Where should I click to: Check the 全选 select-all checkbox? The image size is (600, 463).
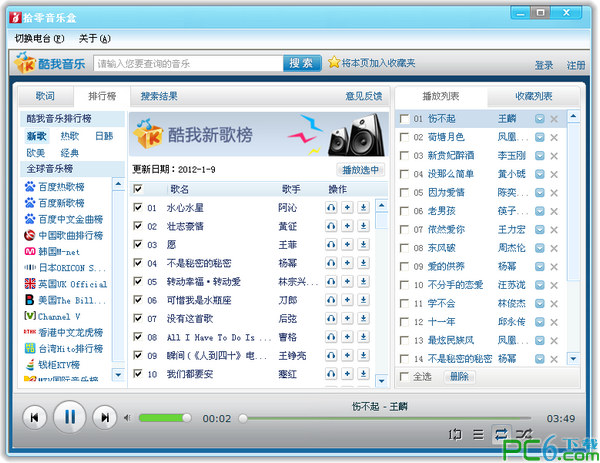pyautogui.click(x=404, y=376)
